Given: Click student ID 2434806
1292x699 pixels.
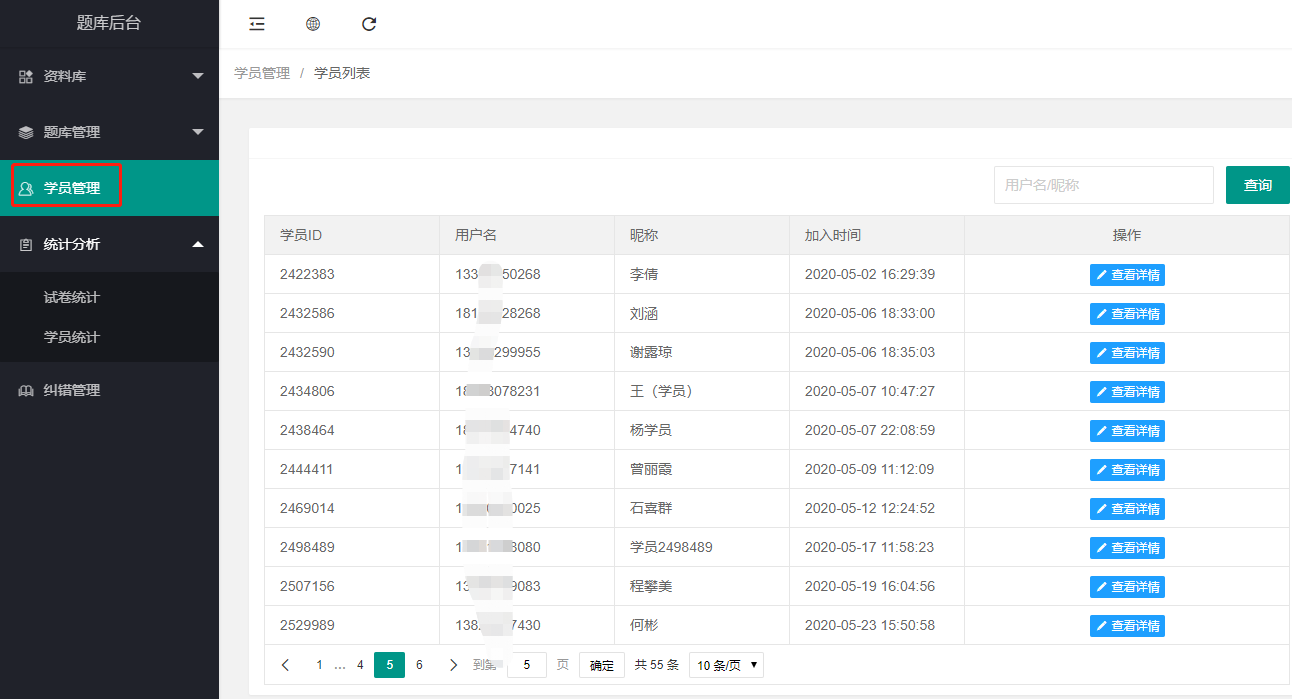Looking at the screenshot, I should pyautogui.click(x=307, y=391).
